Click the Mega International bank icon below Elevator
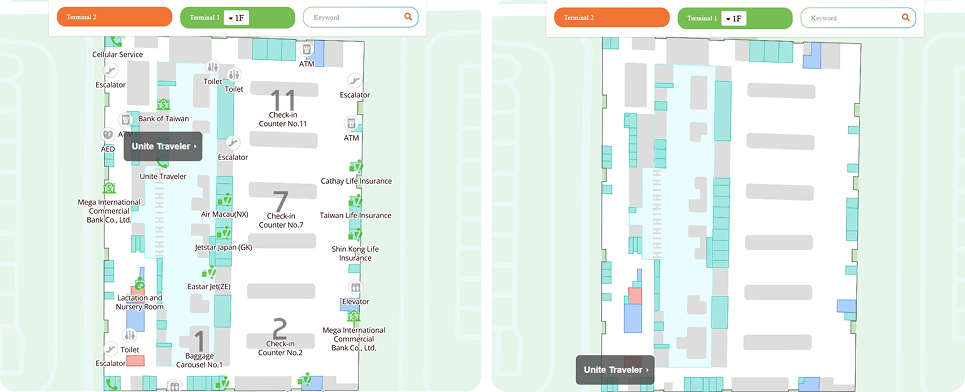 pos(354,316)
